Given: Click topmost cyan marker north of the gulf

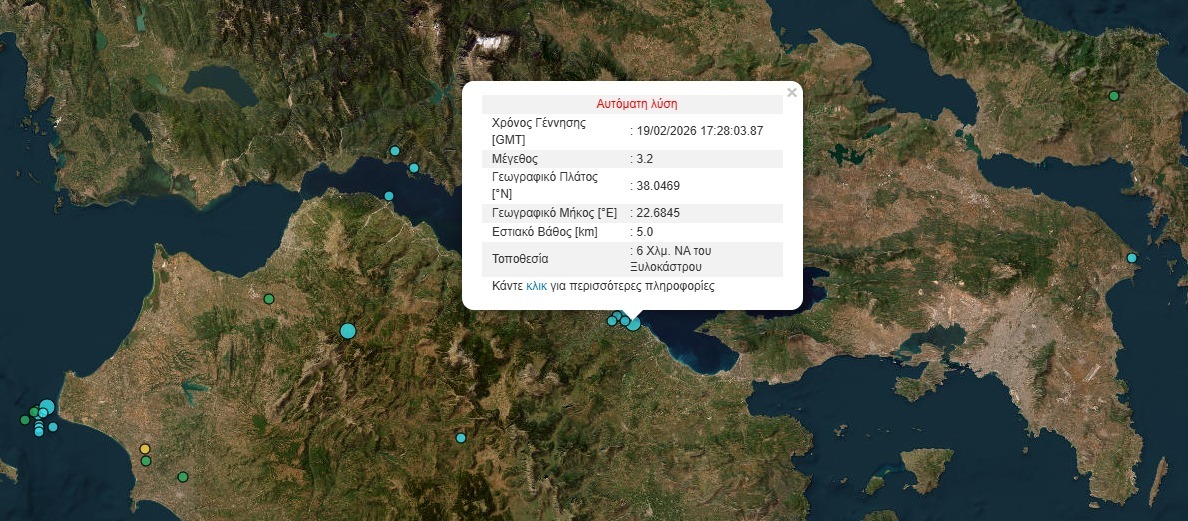Looking at the screenshot, I should pos(394,151).
